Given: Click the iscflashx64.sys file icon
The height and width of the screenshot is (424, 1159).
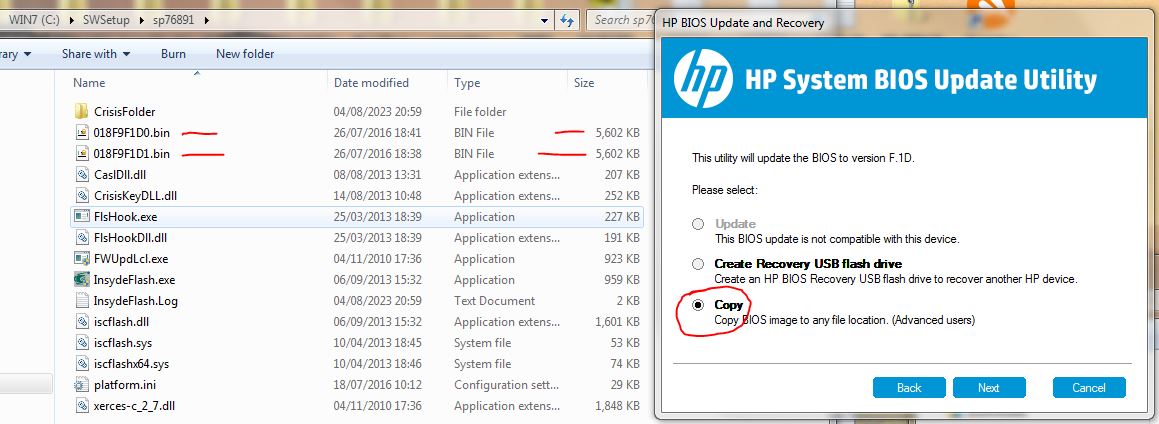Looking at the screenshot, I should (81, 364).
